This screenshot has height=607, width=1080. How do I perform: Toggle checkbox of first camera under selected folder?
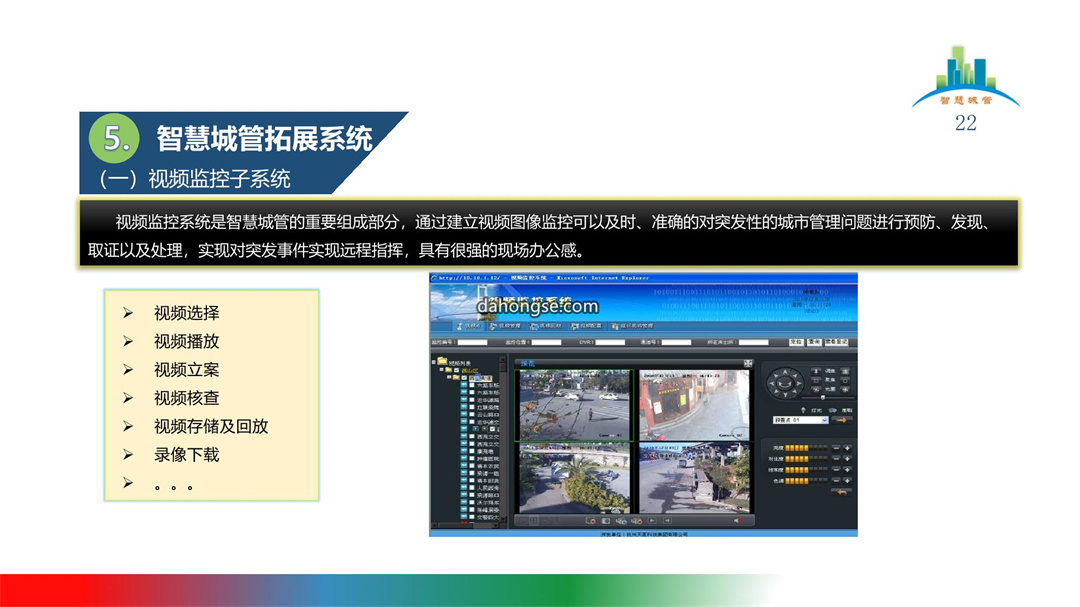coord(472,385)
